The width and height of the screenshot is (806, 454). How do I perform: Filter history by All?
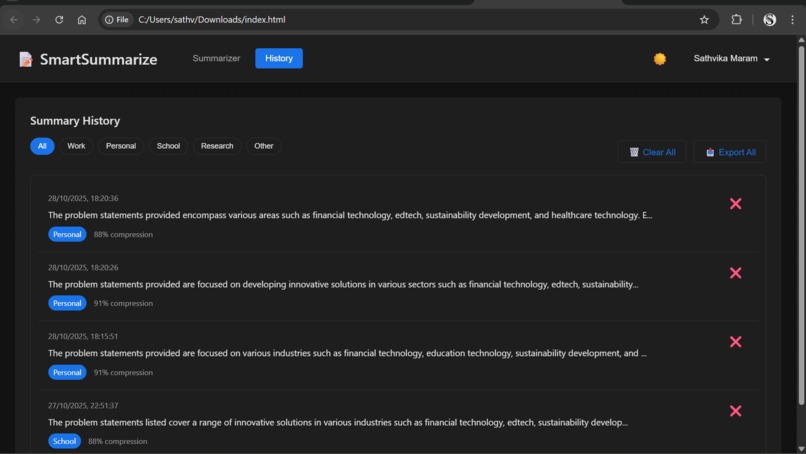click(42, 146)
